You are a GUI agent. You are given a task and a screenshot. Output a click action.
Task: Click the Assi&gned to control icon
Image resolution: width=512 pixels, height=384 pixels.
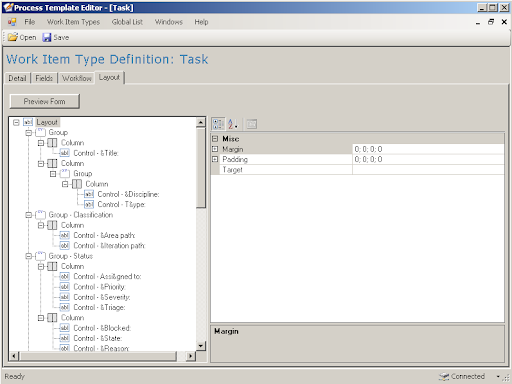(64, 277)
